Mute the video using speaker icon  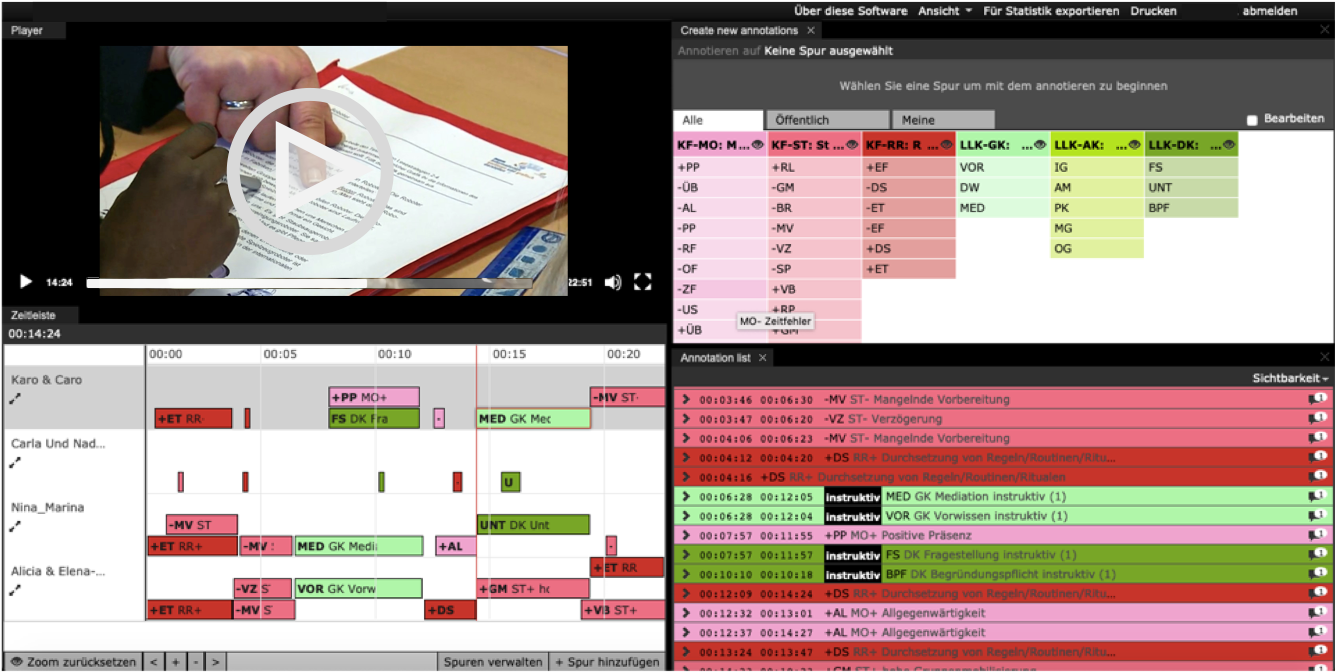click(613, 282)
